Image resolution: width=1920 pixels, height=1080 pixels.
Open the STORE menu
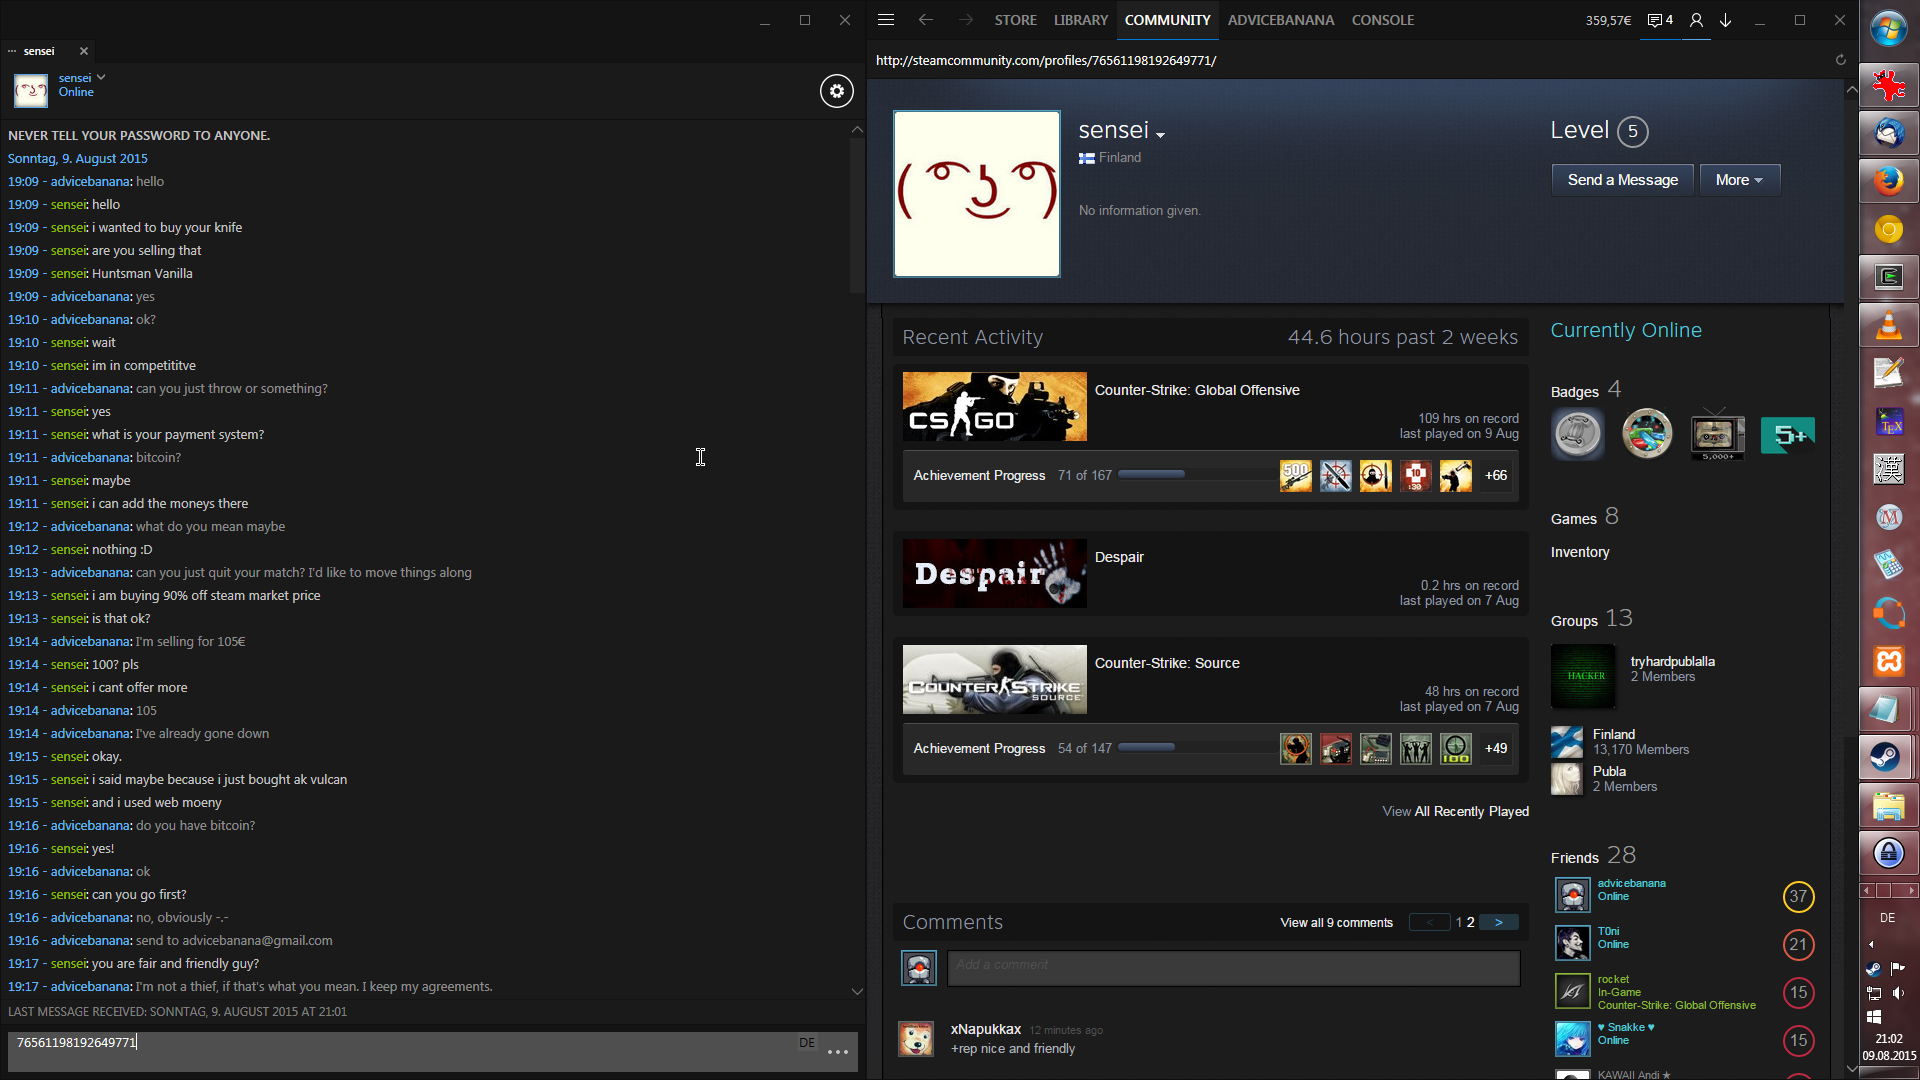click(1015, 20)
